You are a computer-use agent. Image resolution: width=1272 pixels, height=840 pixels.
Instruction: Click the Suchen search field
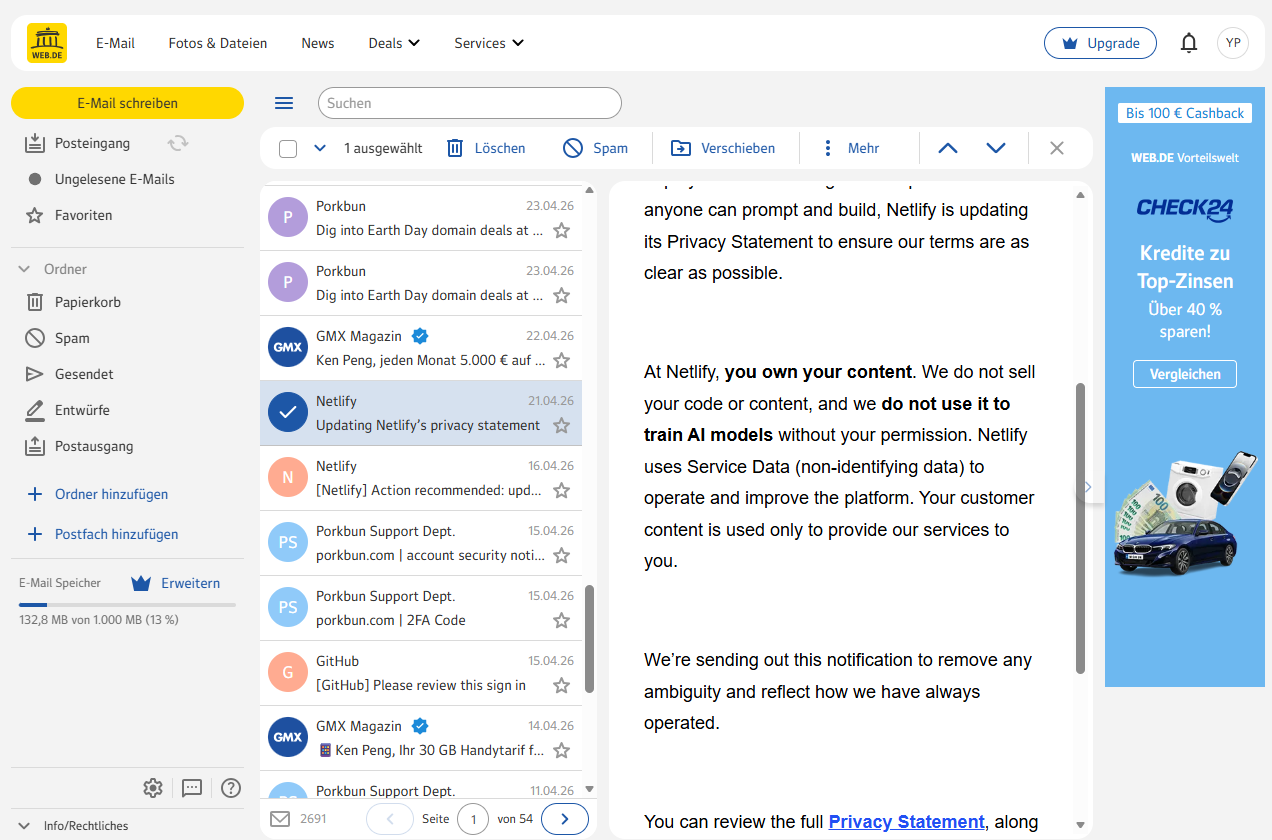(470, 103)
